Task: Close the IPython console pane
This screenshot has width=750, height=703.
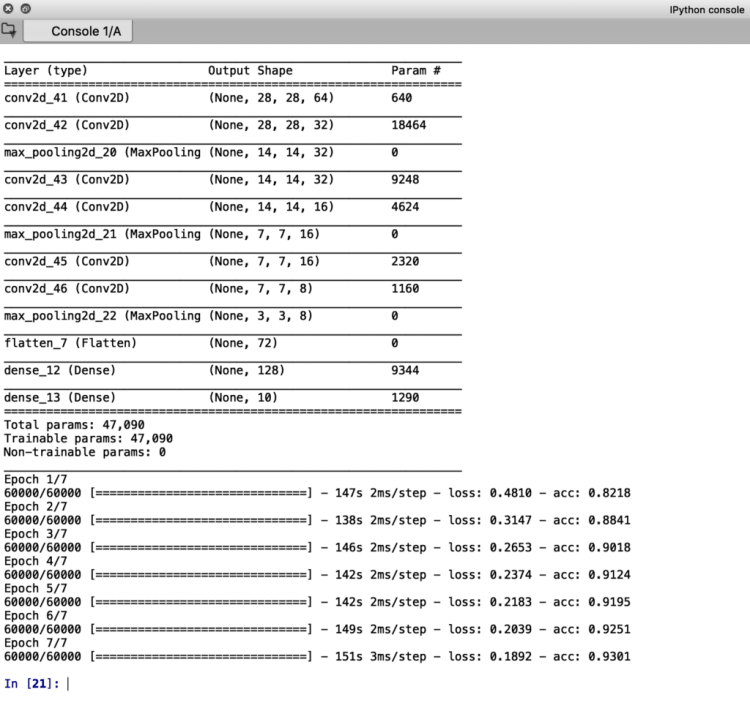Action: [x=8, y=8]
